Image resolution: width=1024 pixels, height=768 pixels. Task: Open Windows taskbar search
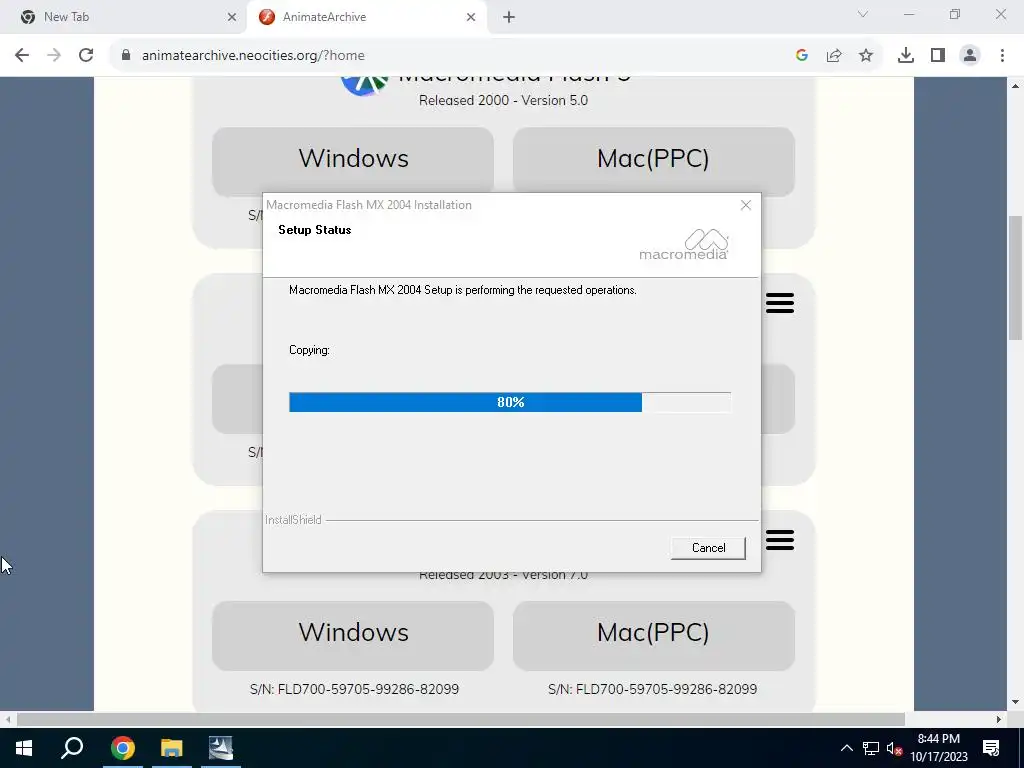click(72, 748)
